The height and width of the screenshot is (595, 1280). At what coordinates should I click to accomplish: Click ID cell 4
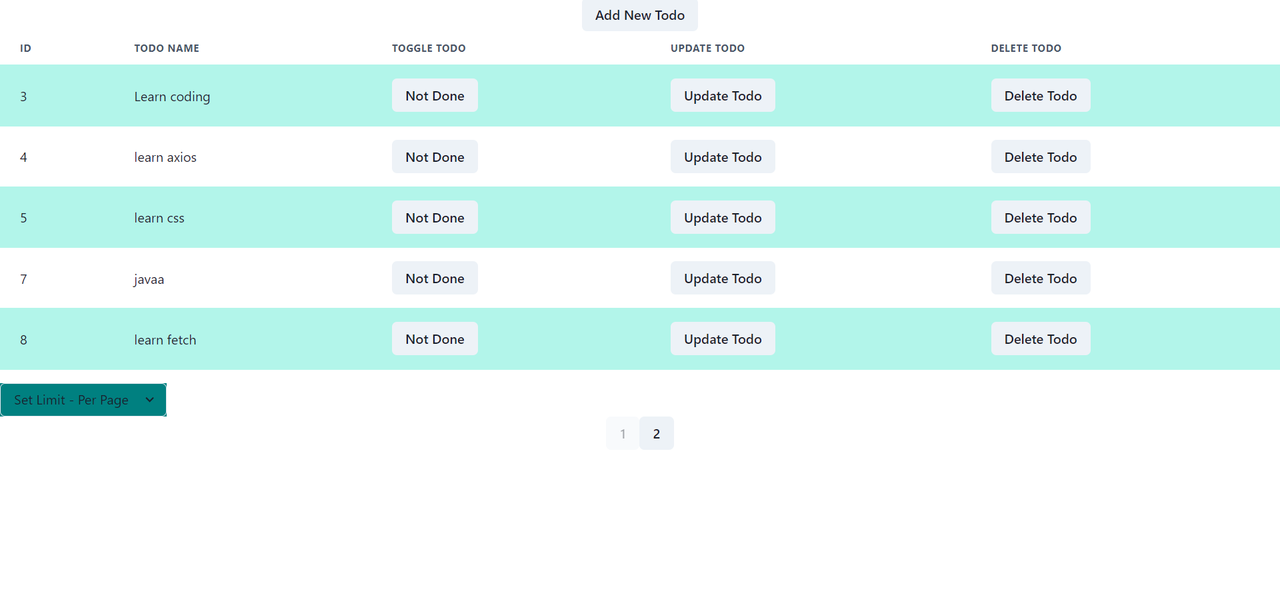[24, 157]
